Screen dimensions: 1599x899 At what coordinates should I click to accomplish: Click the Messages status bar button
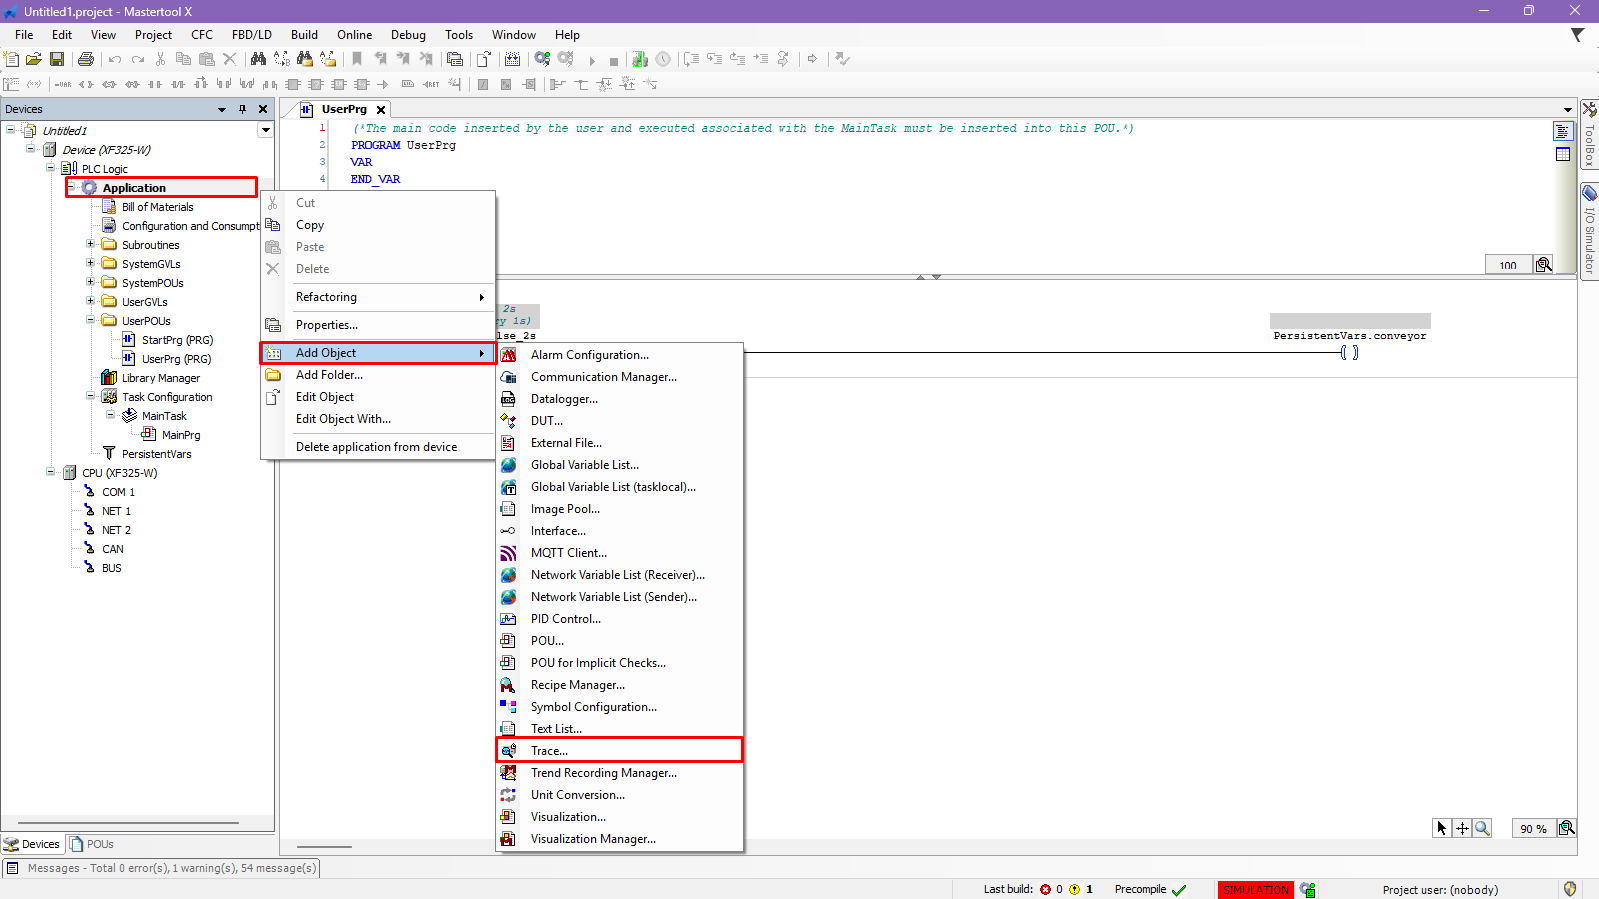pyautogui.click(x=162, y=868)
